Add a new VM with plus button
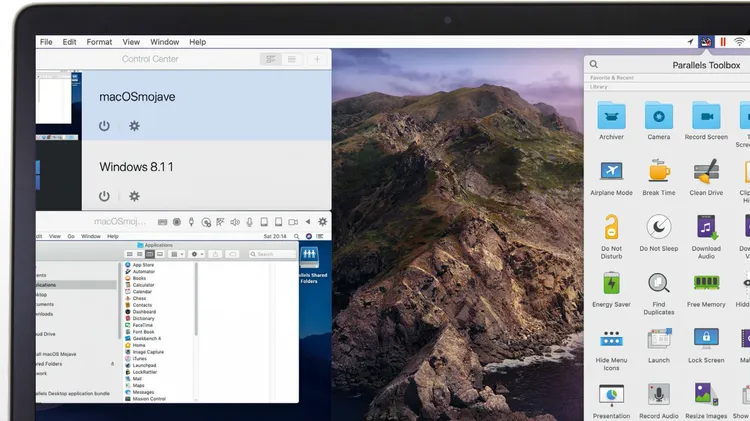Image resolution: width=750 pixels, height=421 pixels. click(x=317, y=60)
